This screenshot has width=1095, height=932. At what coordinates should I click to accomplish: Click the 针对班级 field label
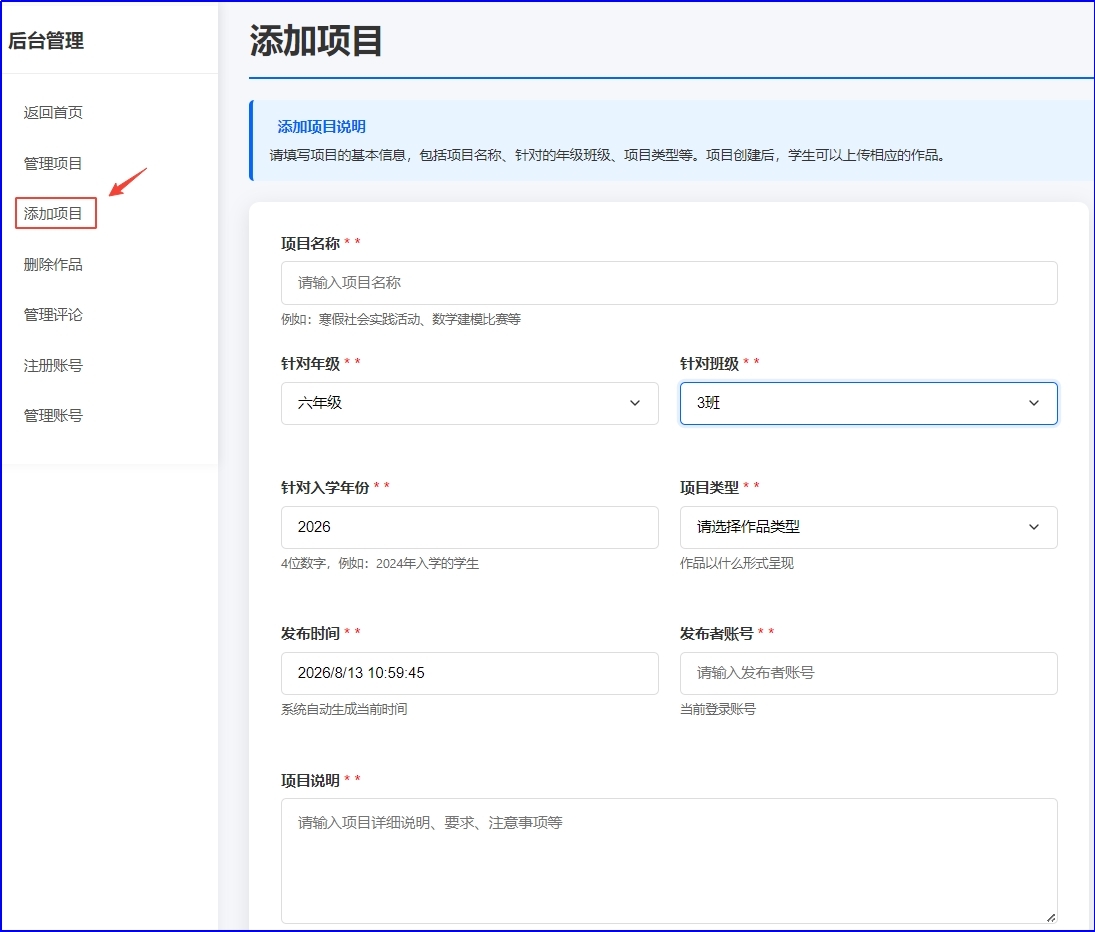click(x=710, y=363)
